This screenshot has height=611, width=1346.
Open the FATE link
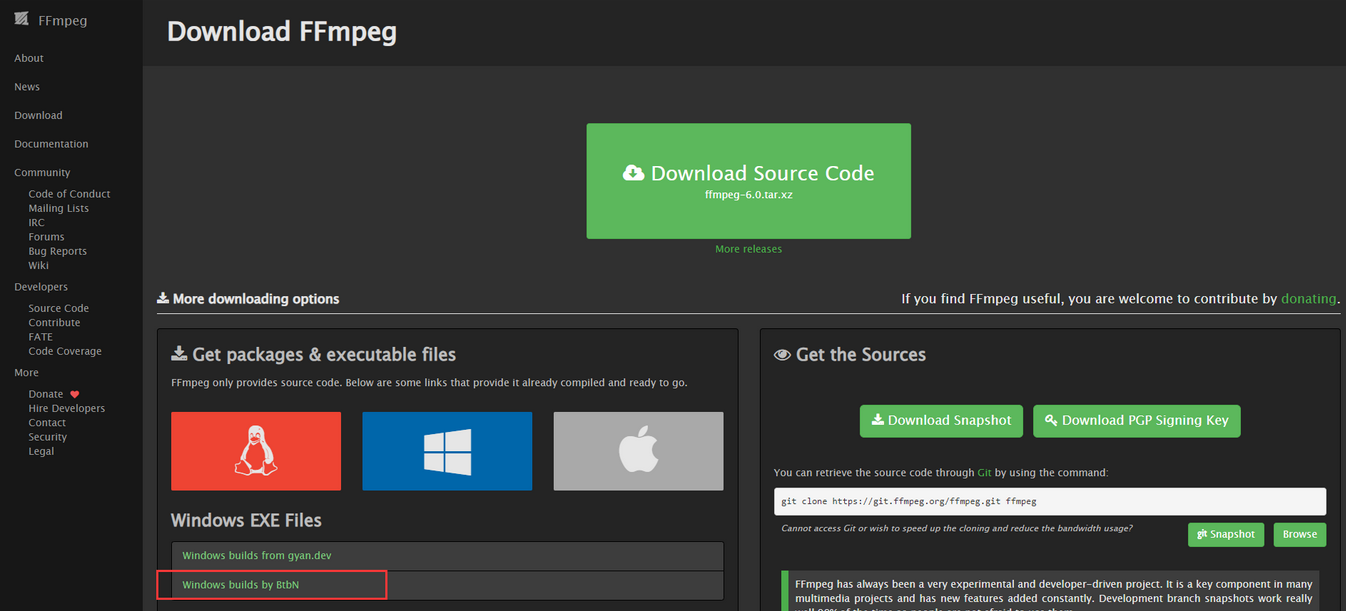[x=40, y=337]
